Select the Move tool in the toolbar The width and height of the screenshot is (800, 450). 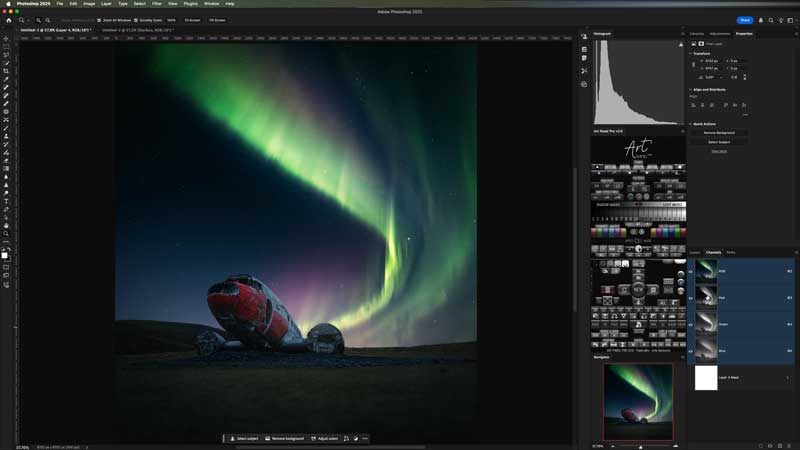6,38
